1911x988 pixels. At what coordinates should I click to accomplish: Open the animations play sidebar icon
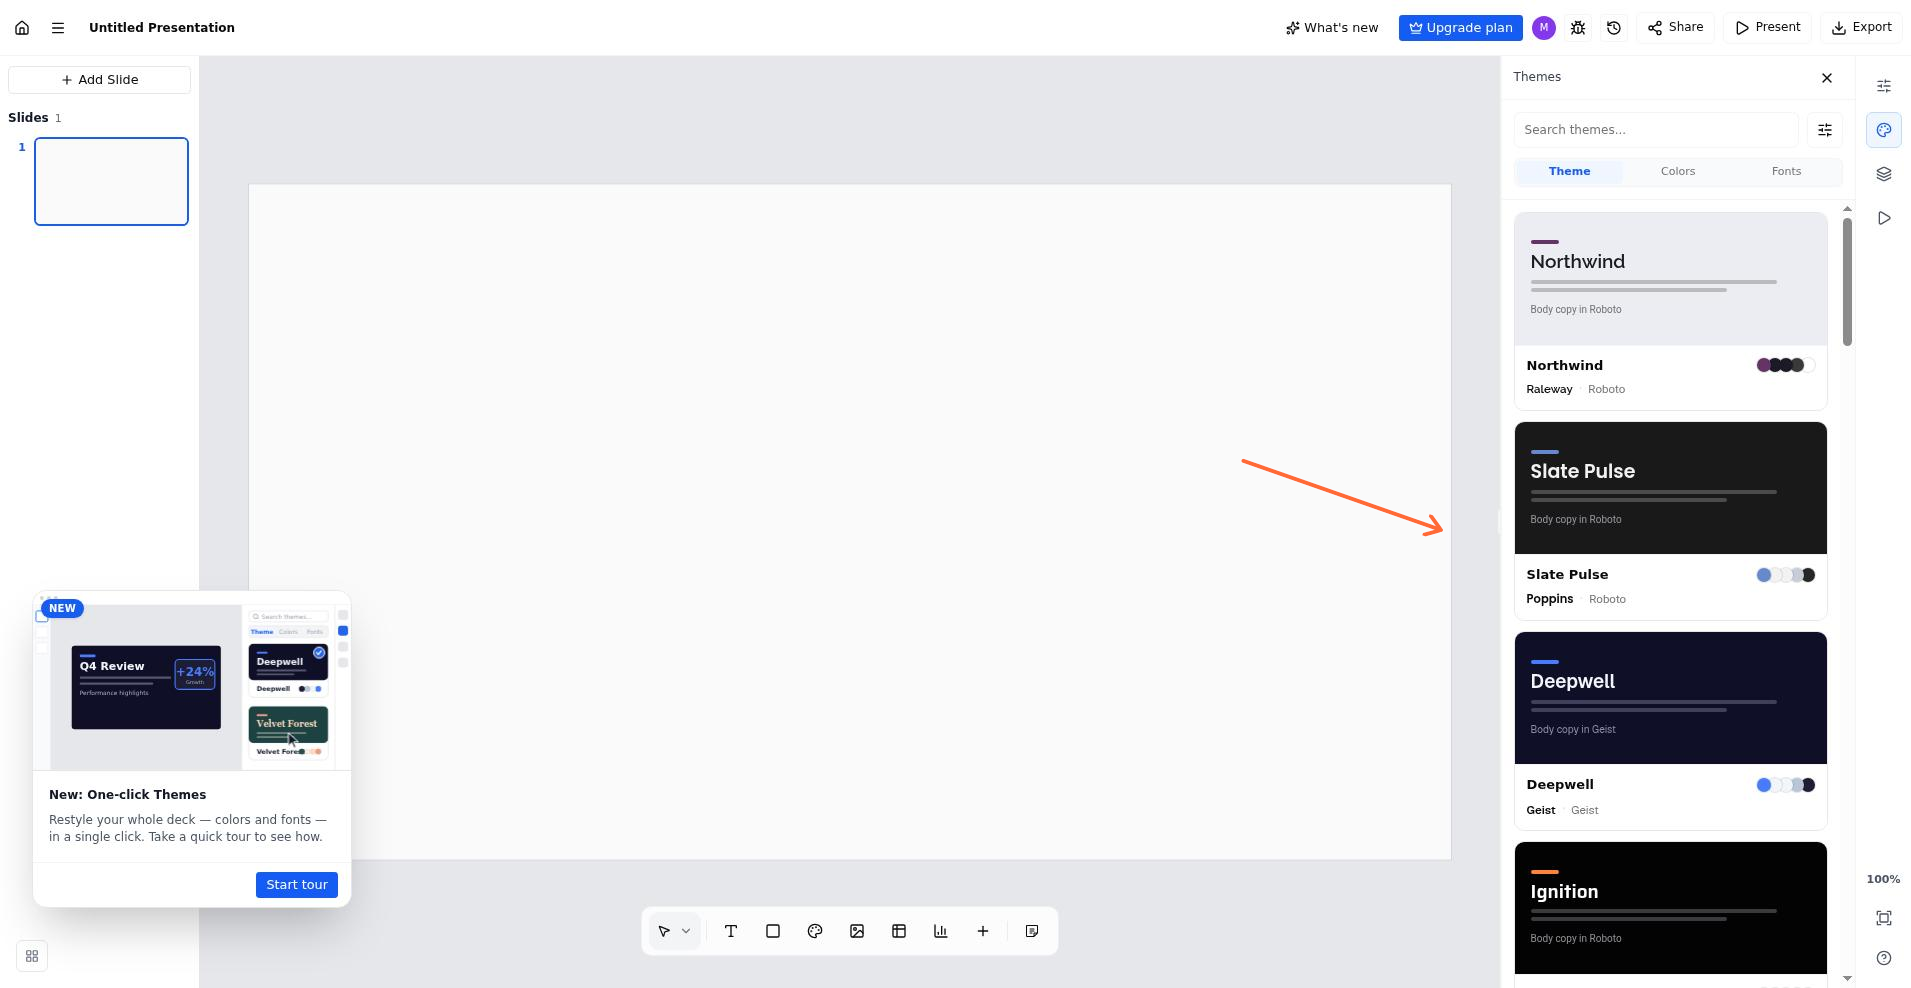click(x=1884, y=218)
